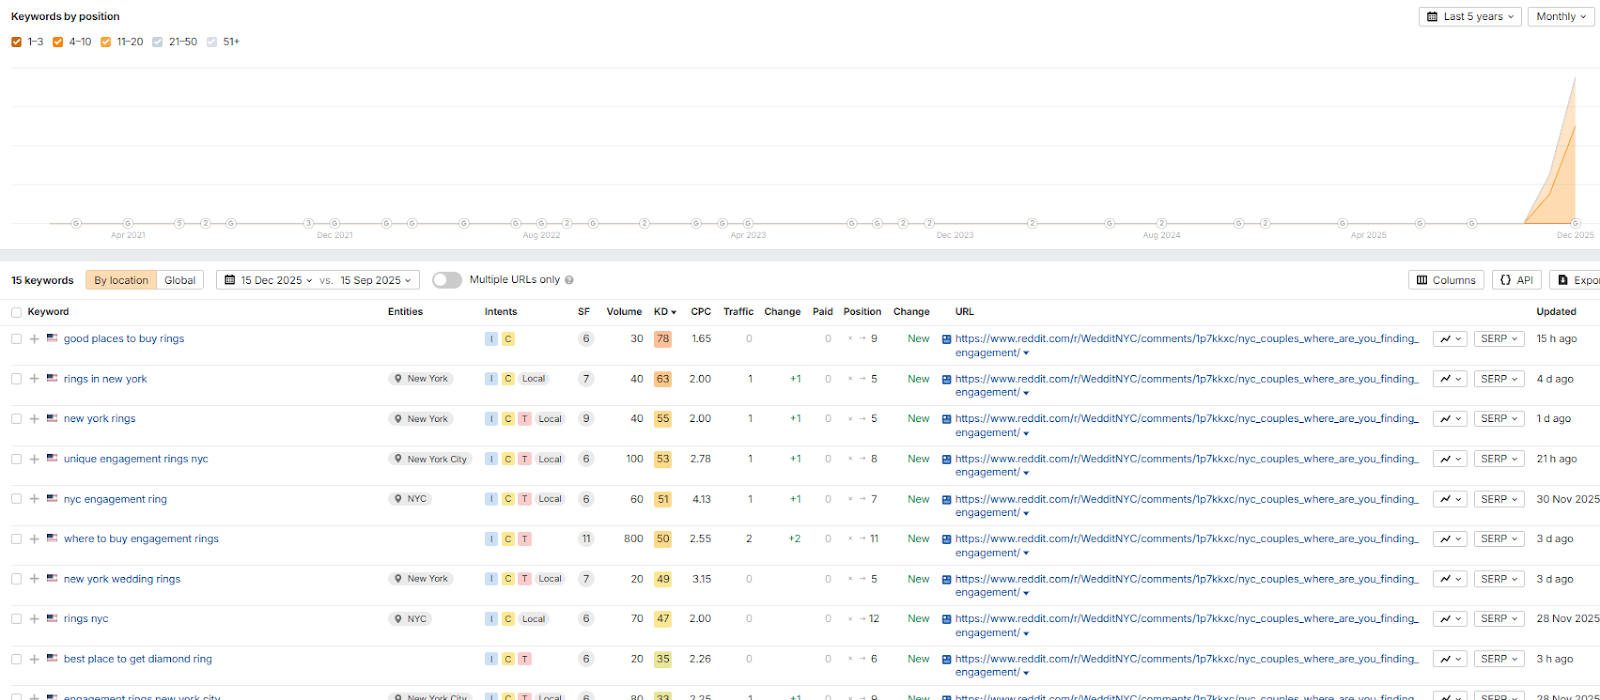Uncheck the 1–3 position checkbox
This screenshot has width=1600, height=700.
16,42
